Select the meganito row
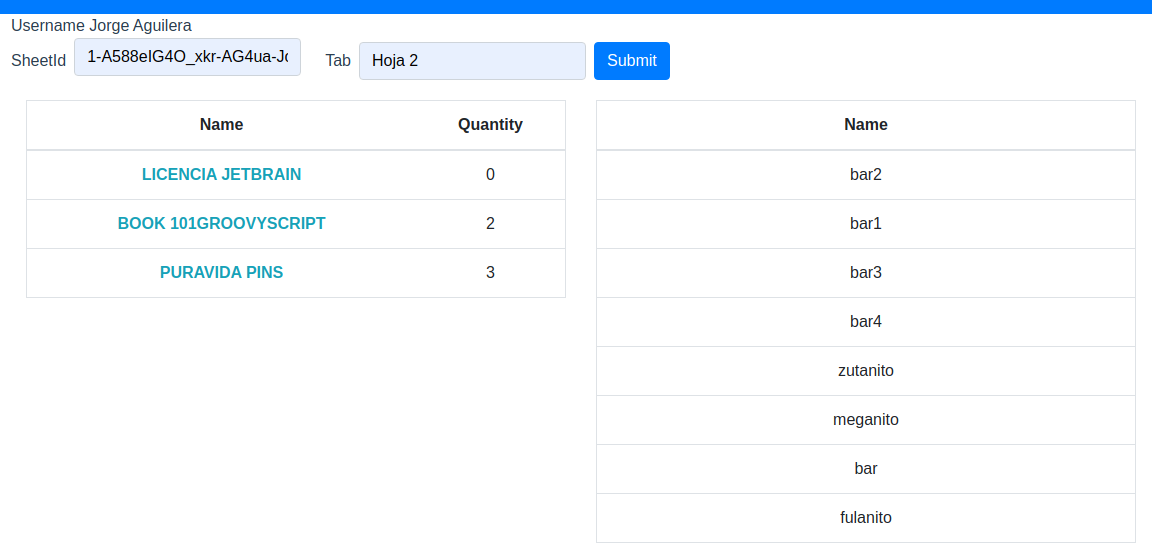The height and width of the screenshot is (543, 1152). 865,419
